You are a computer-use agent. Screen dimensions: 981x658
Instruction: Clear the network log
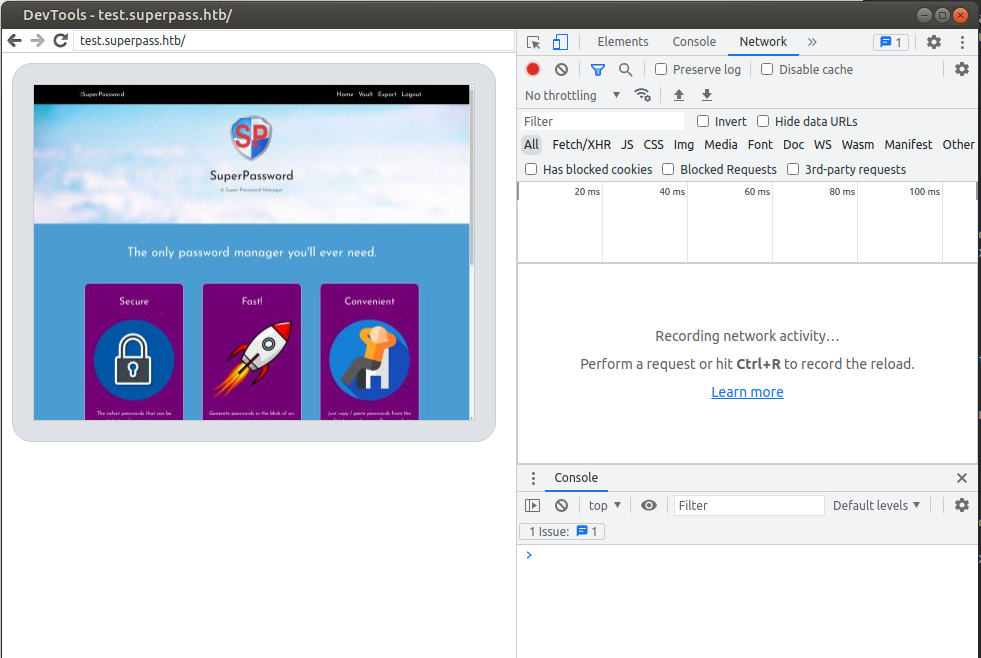click(561, 69)
